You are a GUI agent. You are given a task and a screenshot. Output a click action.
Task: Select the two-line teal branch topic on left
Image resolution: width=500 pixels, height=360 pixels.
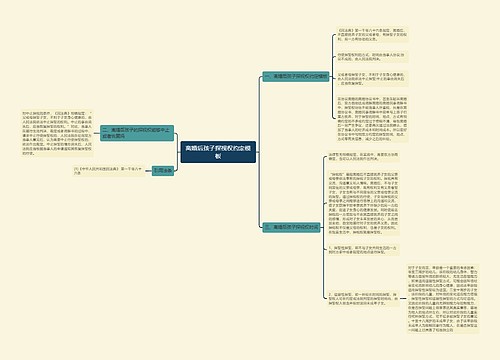coord(137,133)
